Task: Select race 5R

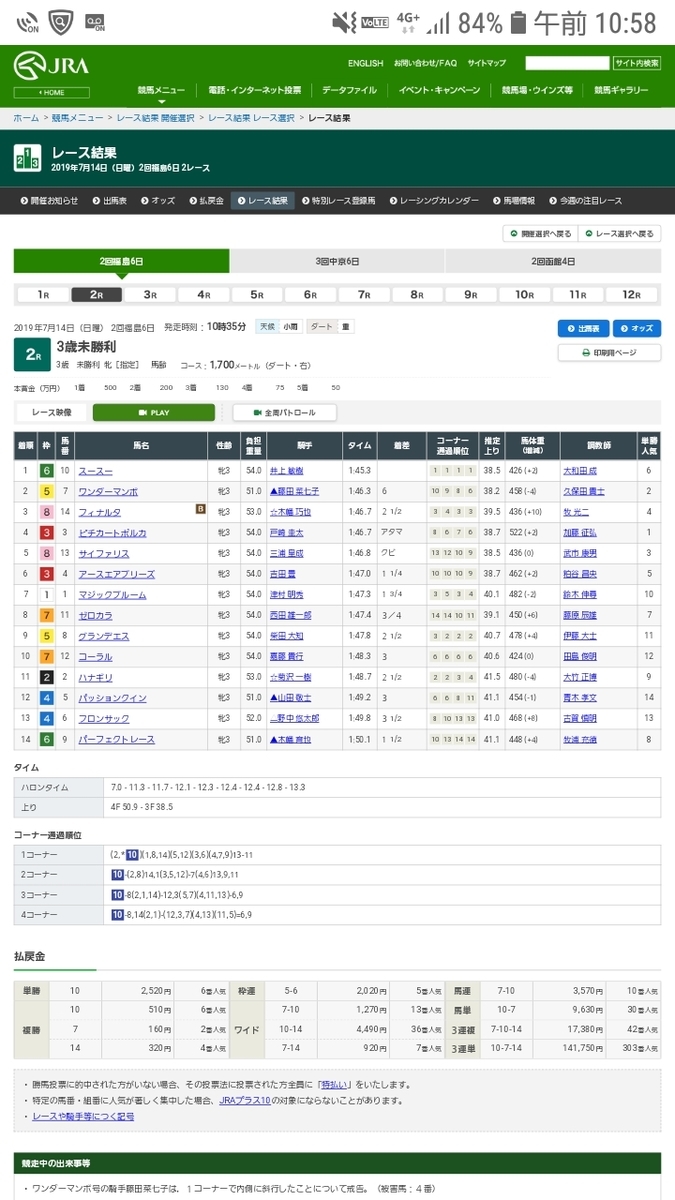Action: [257, 295]
